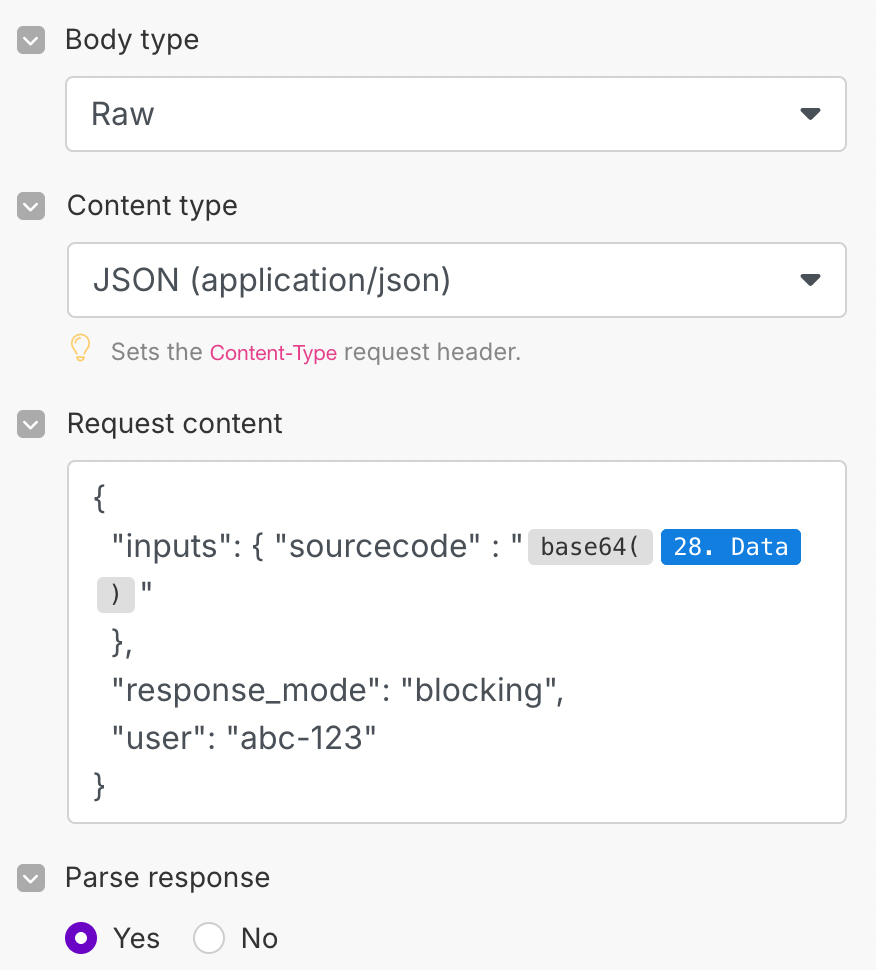Click the "response_mode" line in request content

click(338, 691)
